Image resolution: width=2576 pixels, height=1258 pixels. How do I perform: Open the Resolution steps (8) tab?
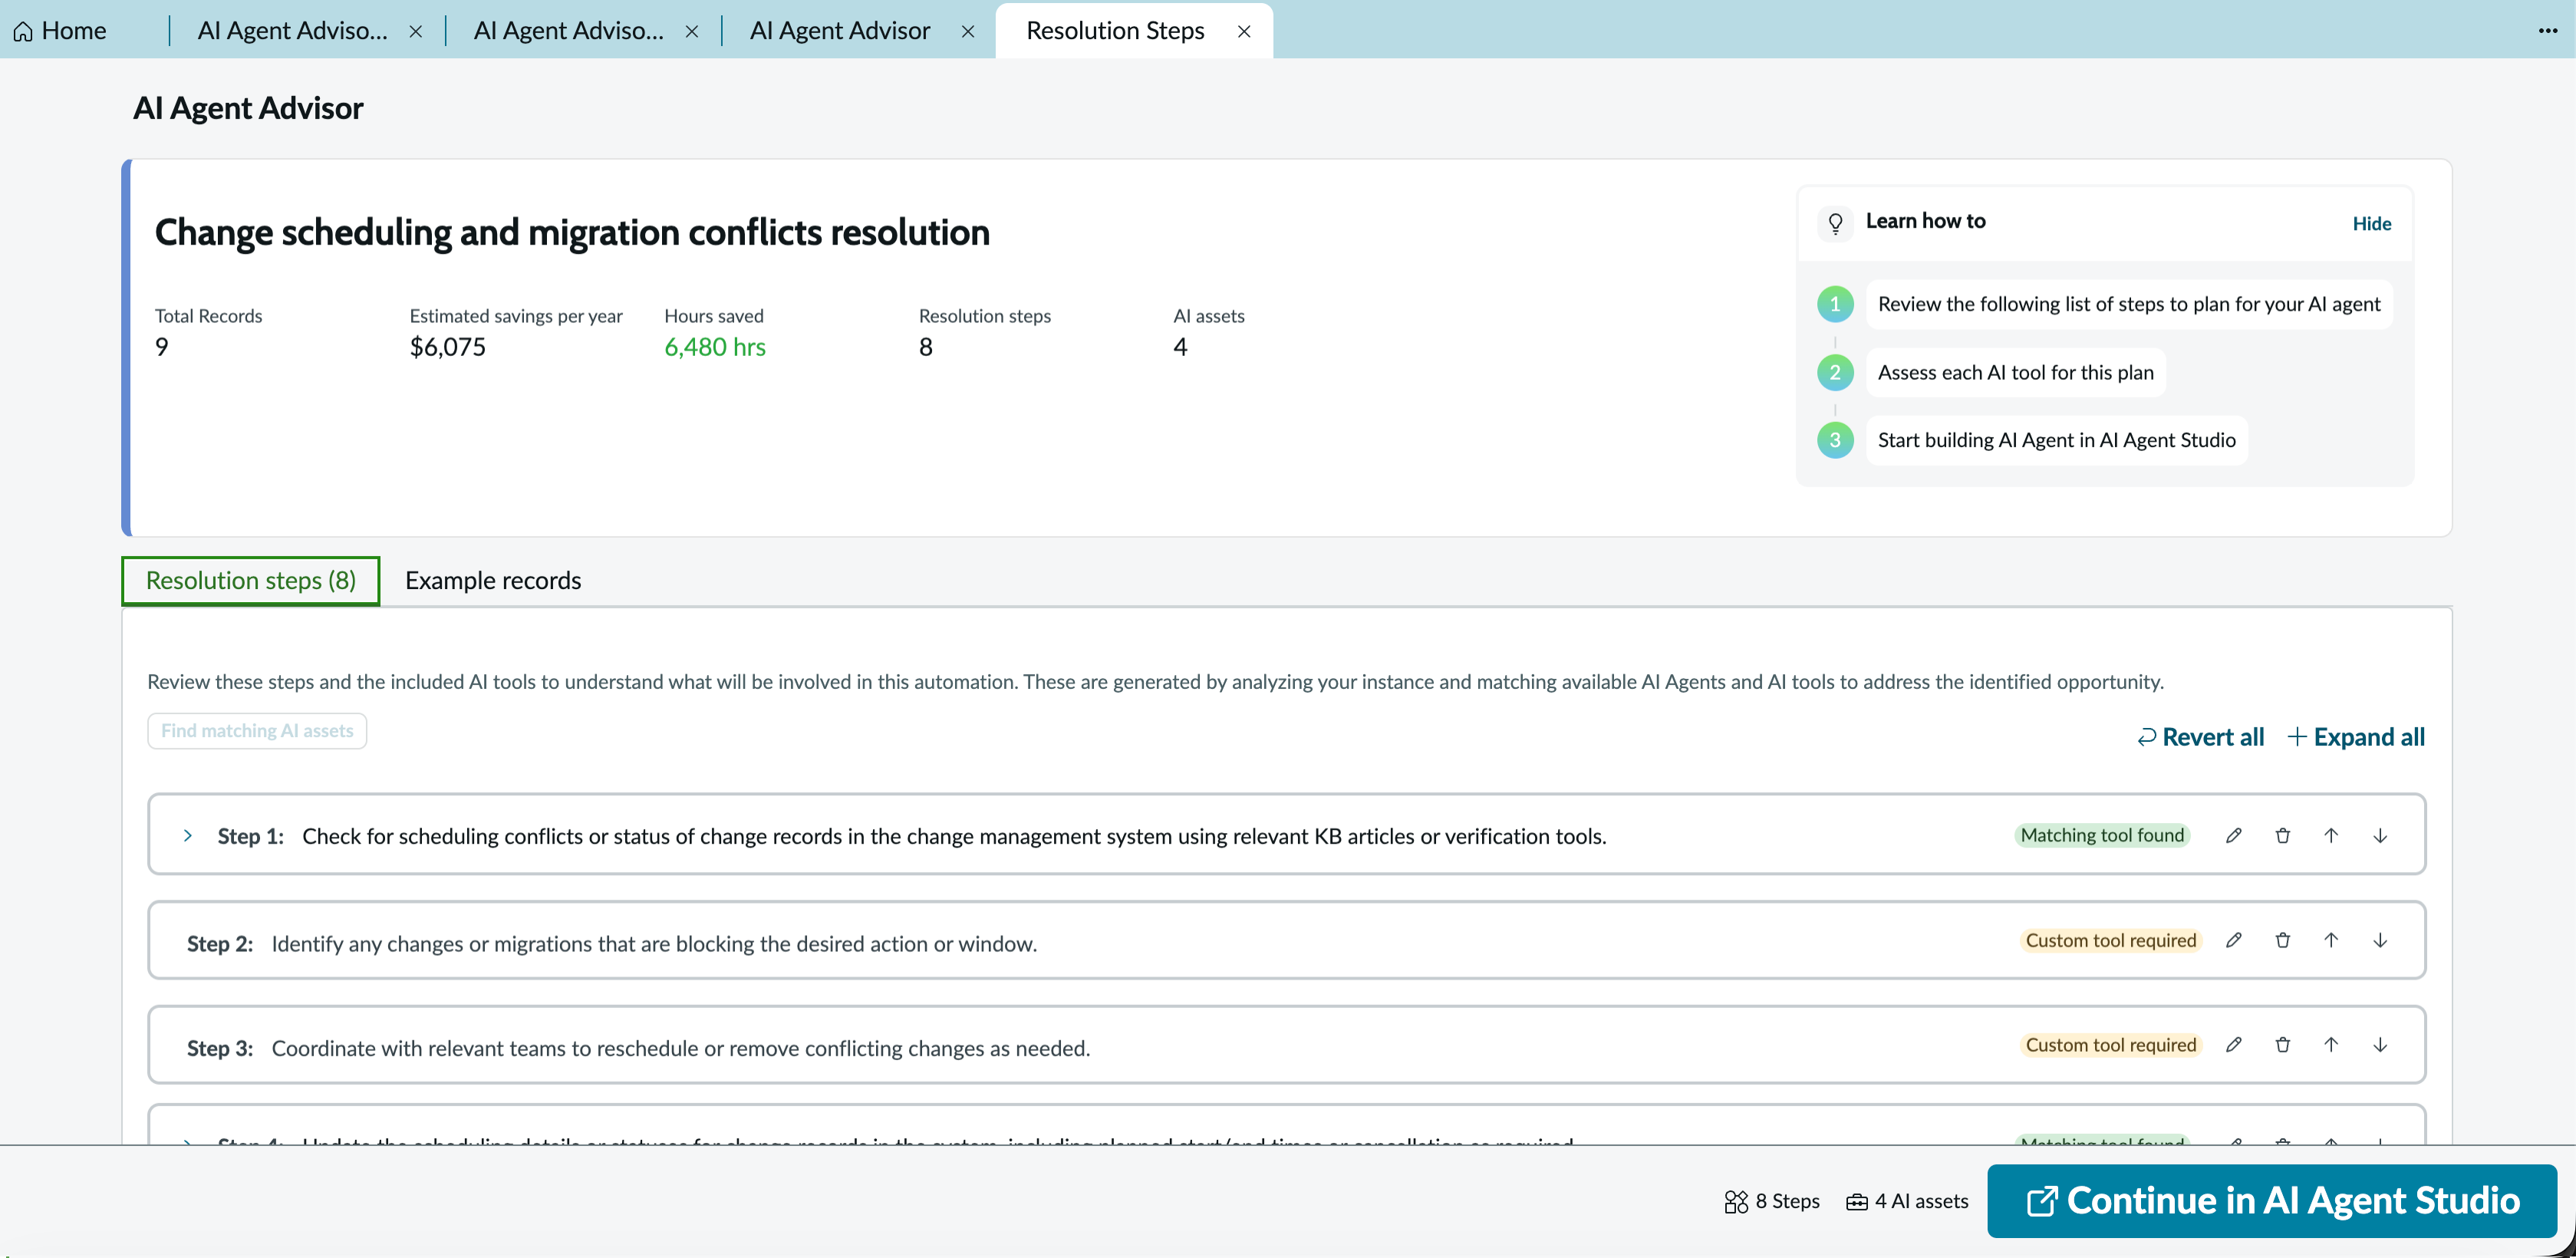click(x=251, y=580)
